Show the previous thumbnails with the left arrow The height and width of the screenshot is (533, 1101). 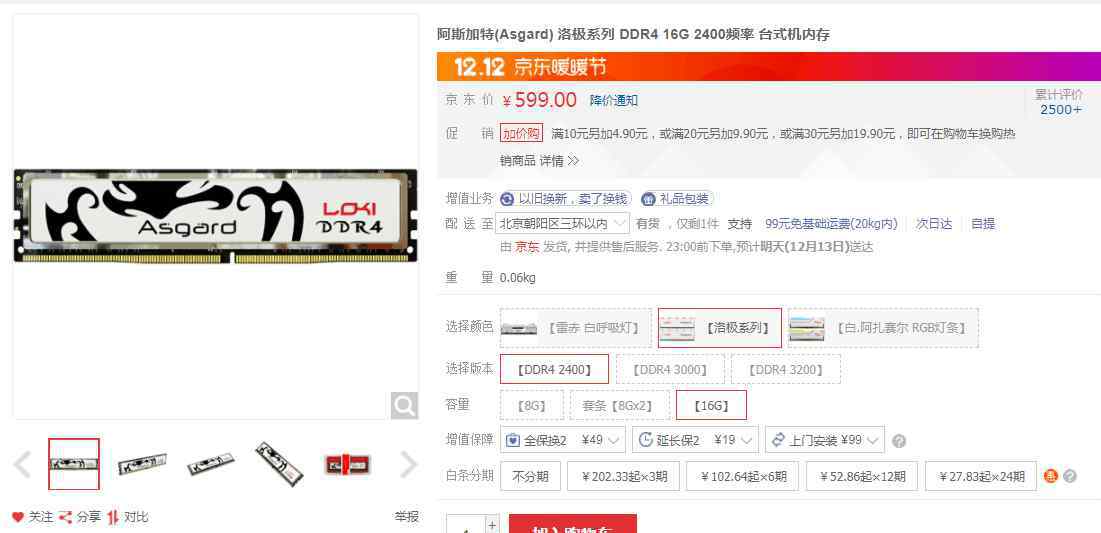22,464
